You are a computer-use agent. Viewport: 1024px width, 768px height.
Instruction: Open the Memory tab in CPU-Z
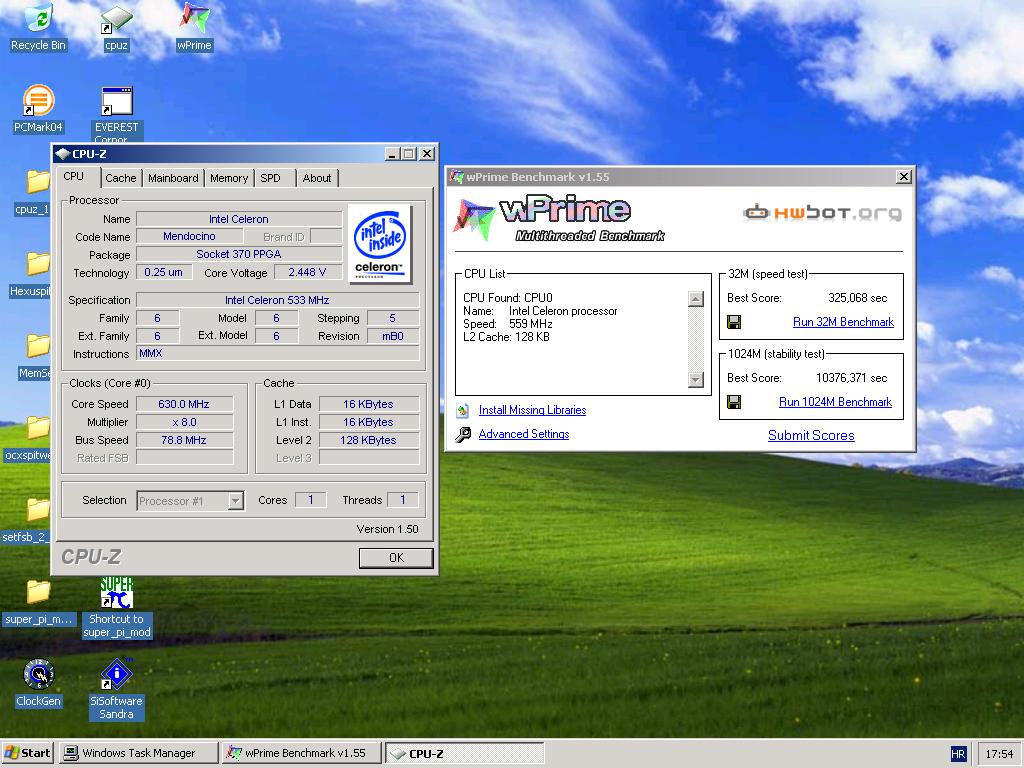pyautogui.click(x=229, y=178)
